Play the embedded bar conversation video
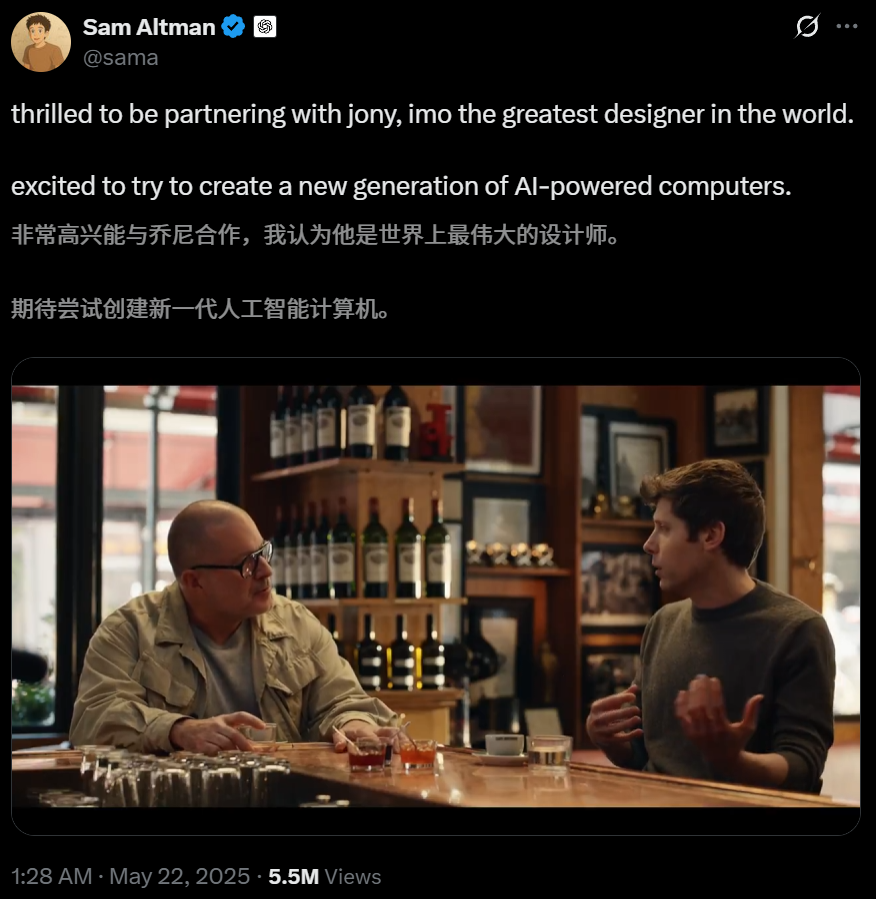Screen dimensions: 876x899 [x=436, y=596]
